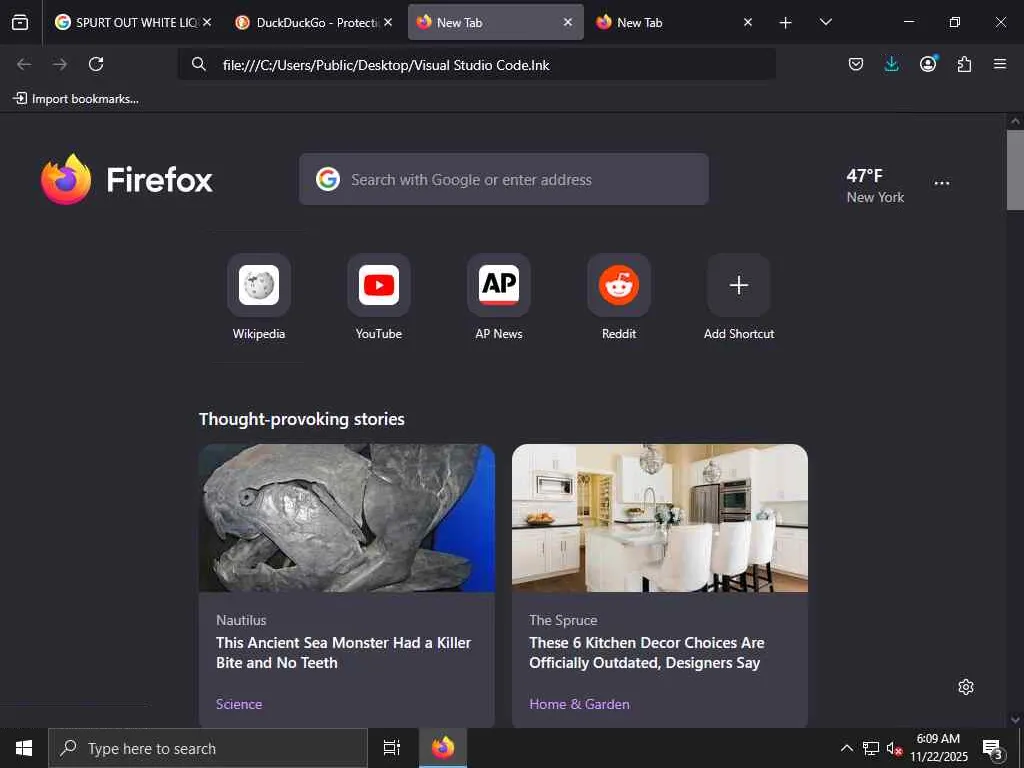Close the SPURT OUT WHITE LIQ tab
Screen dimensions: 1024x768
(x=207, y=22)
